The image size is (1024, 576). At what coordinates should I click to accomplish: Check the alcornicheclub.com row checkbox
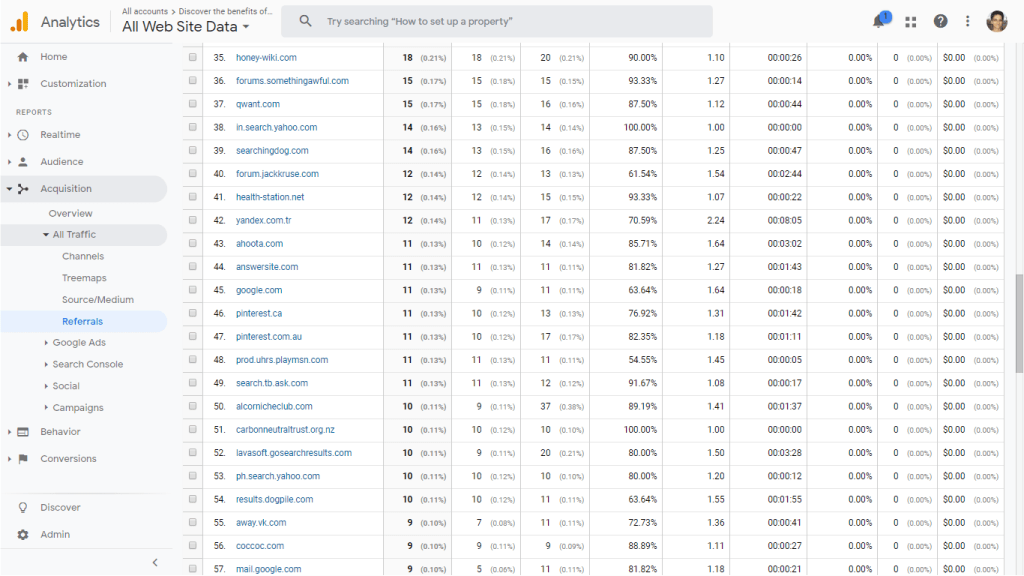(x=193, y=406)
